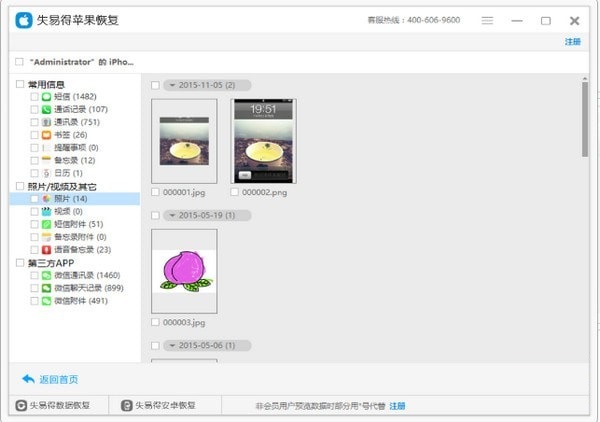Click the vertical scrollbar in photo pane
Viewport: 600px width, 422px height.
pos(584,120)
